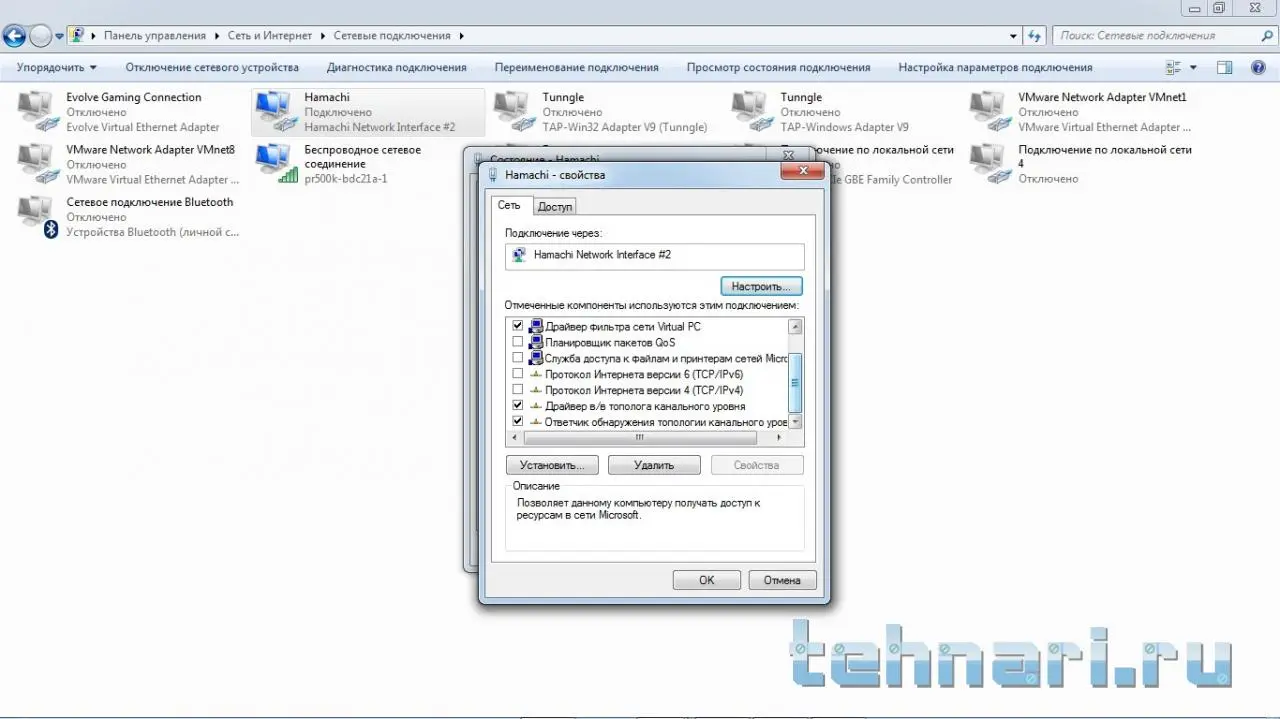The image size is (1280, 719).
Task: Click the control panel icon in address bar
Action: (77, 36)
